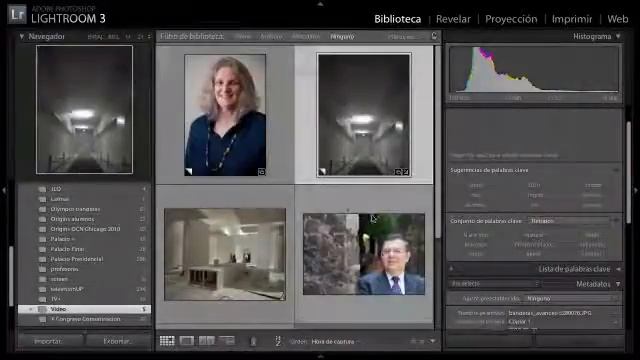Screen dimensions: 640x360
Task: Click the left panel vertical scrollbar
Action: (x=11, y=276)
